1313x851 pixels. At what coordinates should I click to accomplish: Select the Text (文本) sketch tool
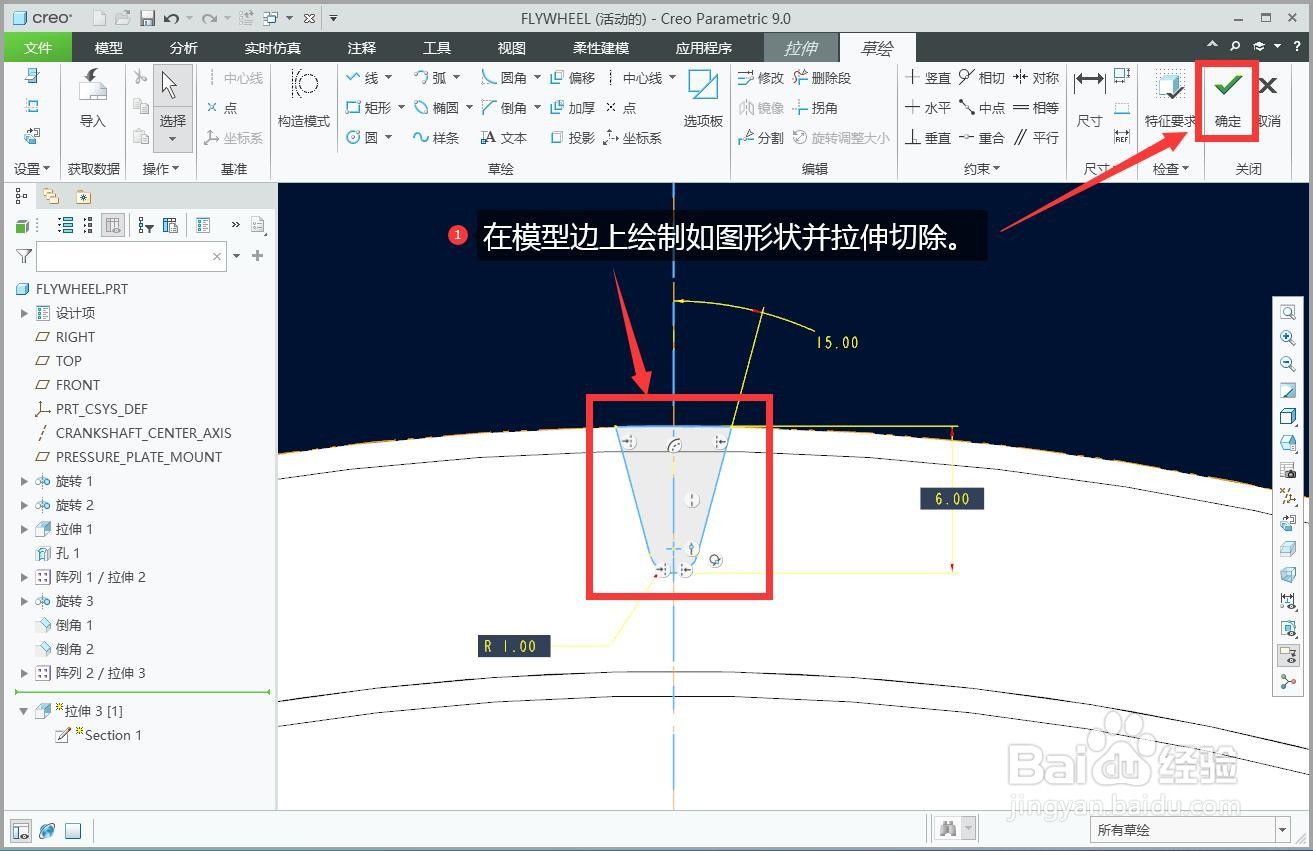click(x=504, y=138)
